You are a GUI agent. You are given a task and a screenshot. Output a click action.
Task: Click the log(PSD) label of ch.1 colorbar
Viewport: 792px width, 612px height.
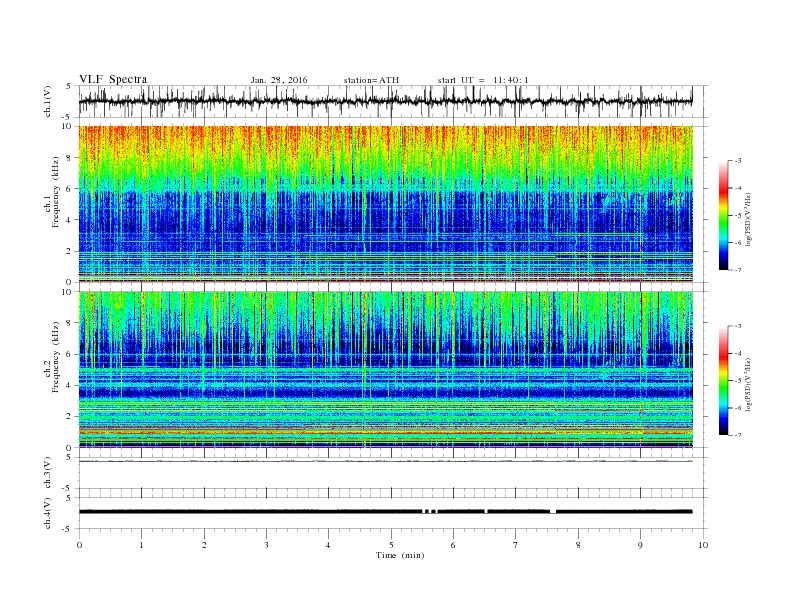pos(749,219)
